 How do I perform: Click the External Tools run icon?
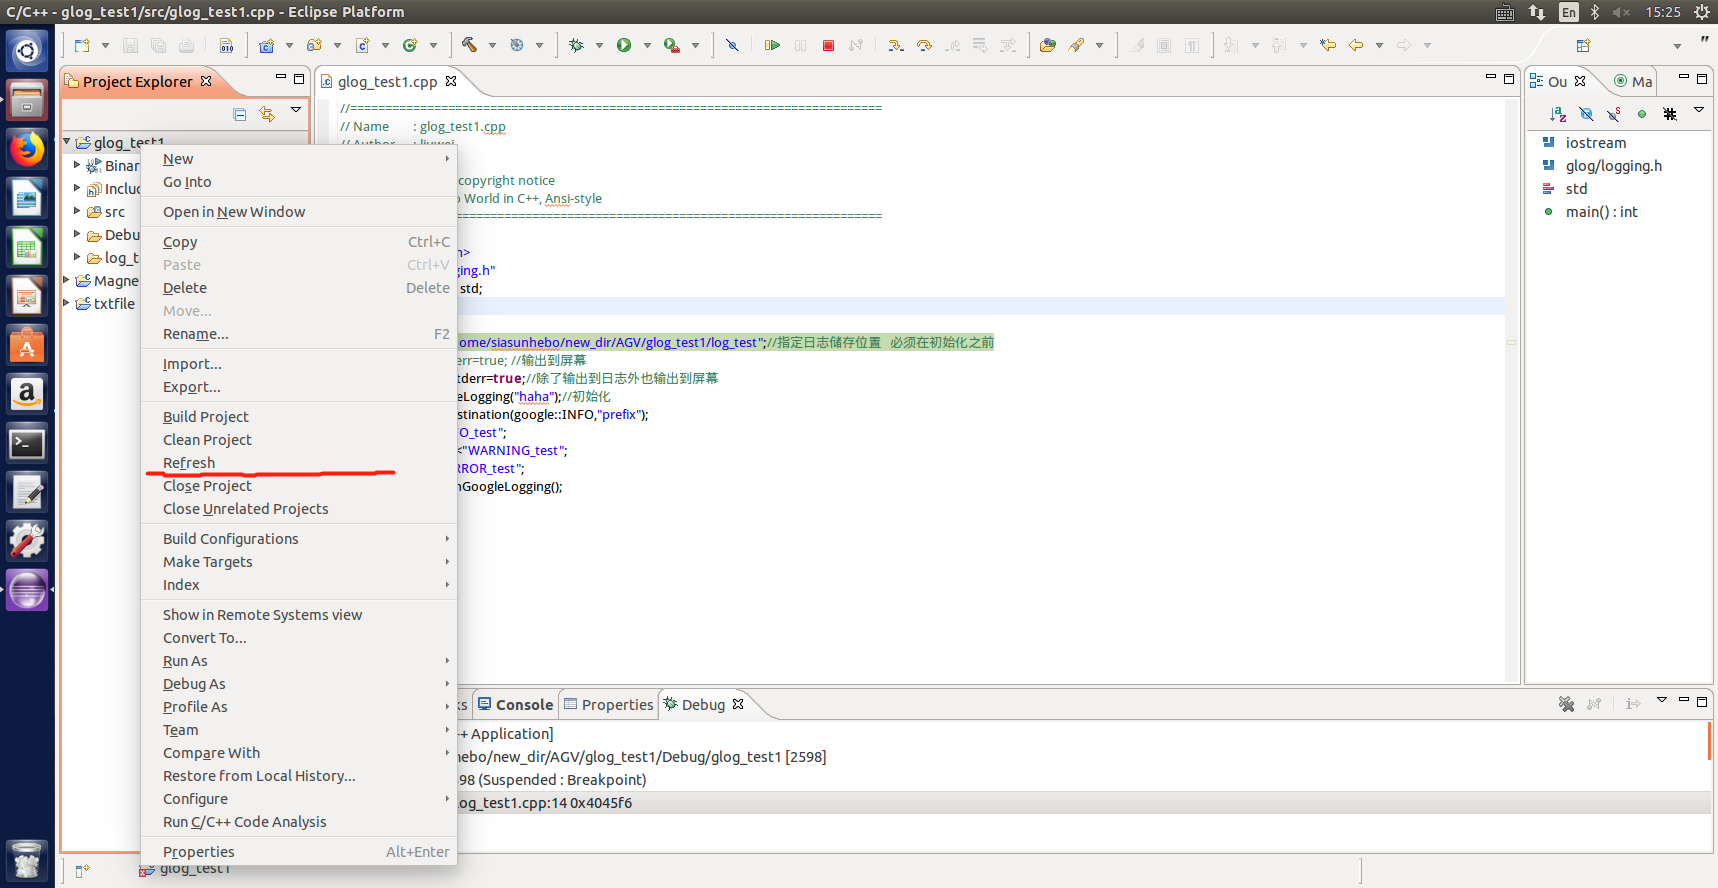(x=672, y=45)
